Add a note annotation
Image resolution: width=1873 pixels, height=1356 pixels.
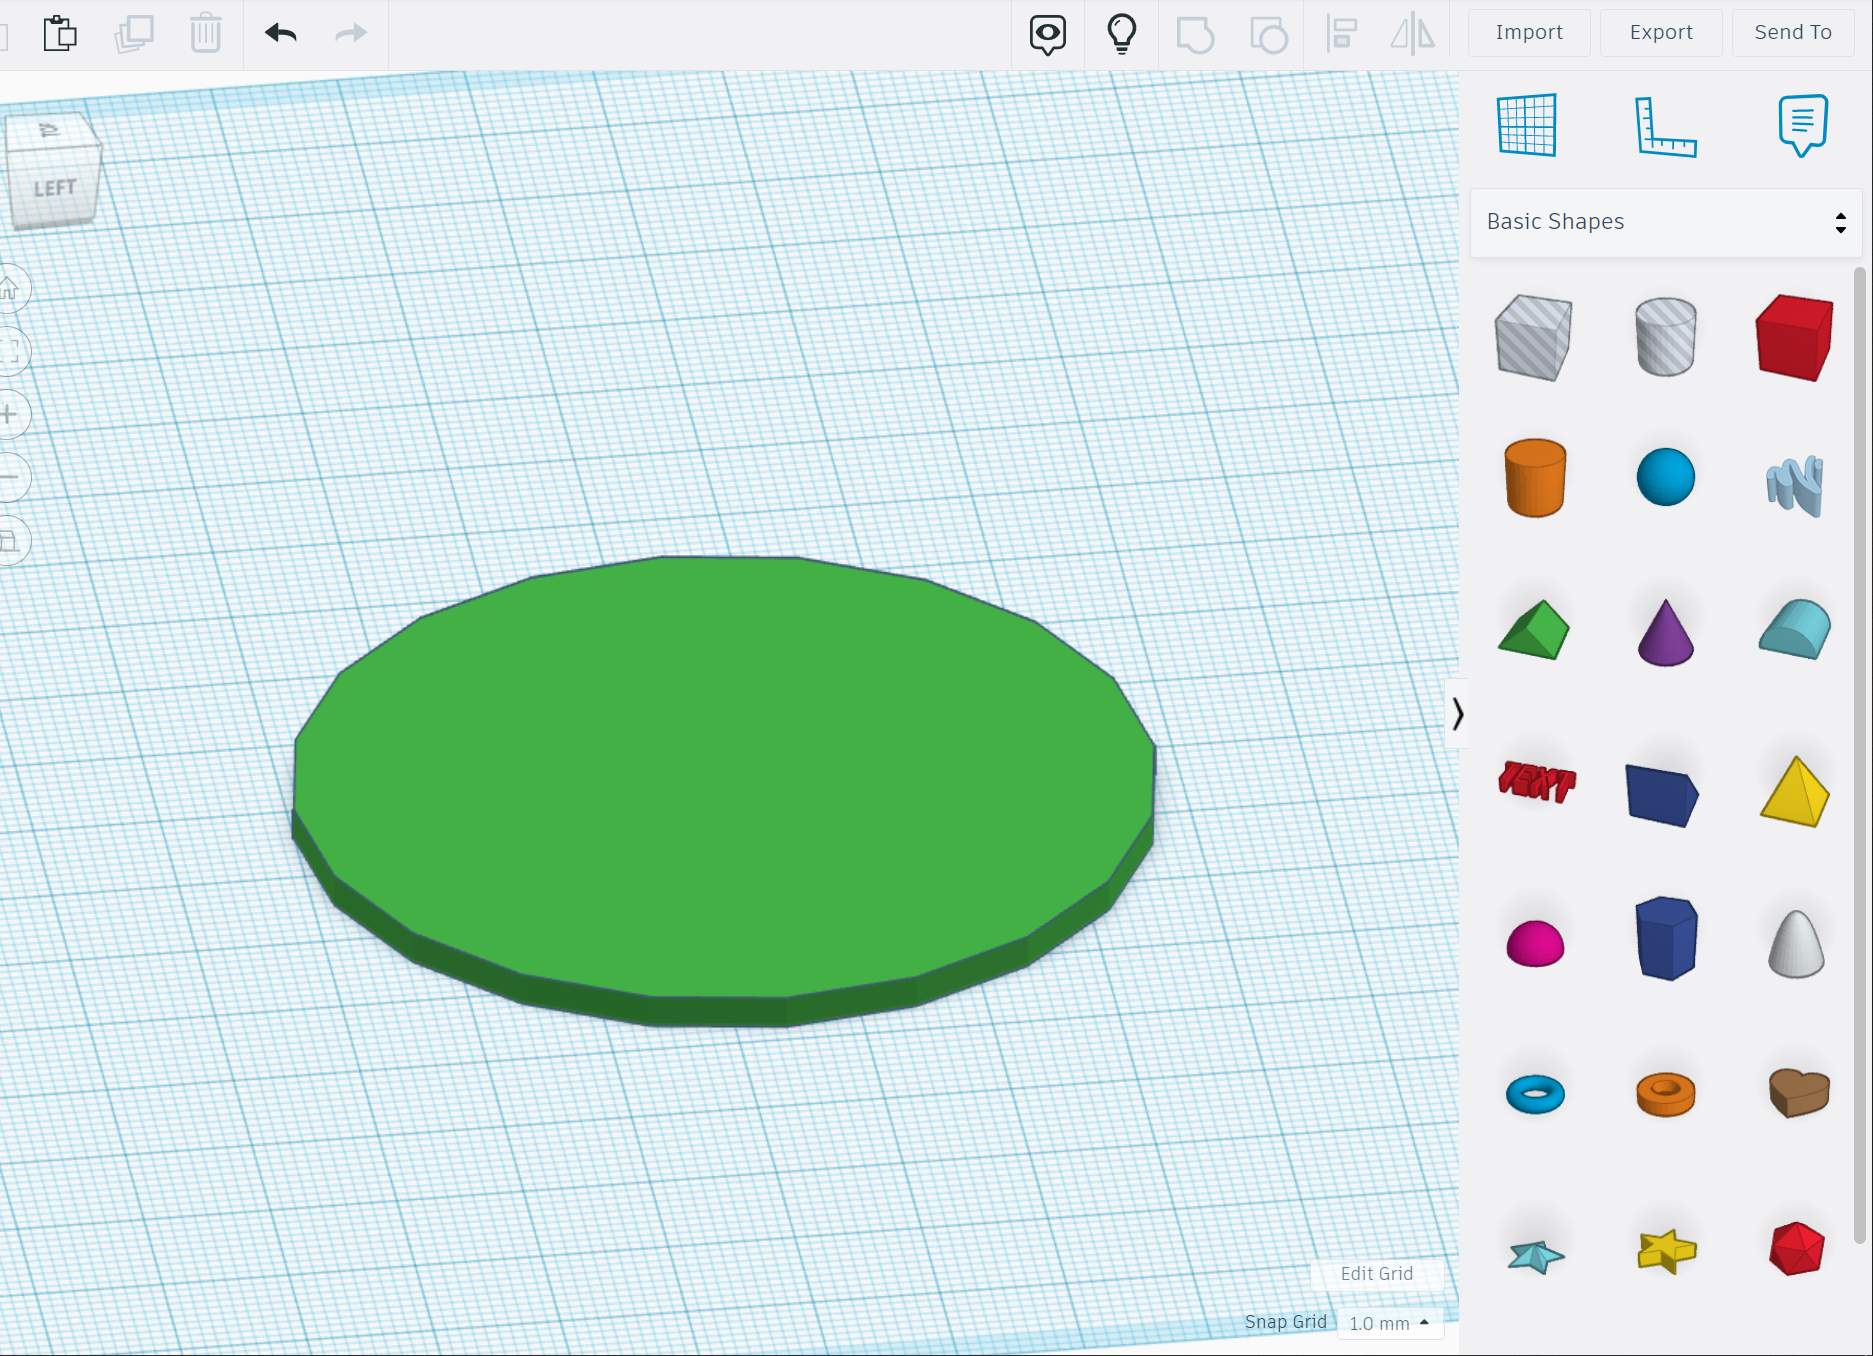coord(1802,127)
